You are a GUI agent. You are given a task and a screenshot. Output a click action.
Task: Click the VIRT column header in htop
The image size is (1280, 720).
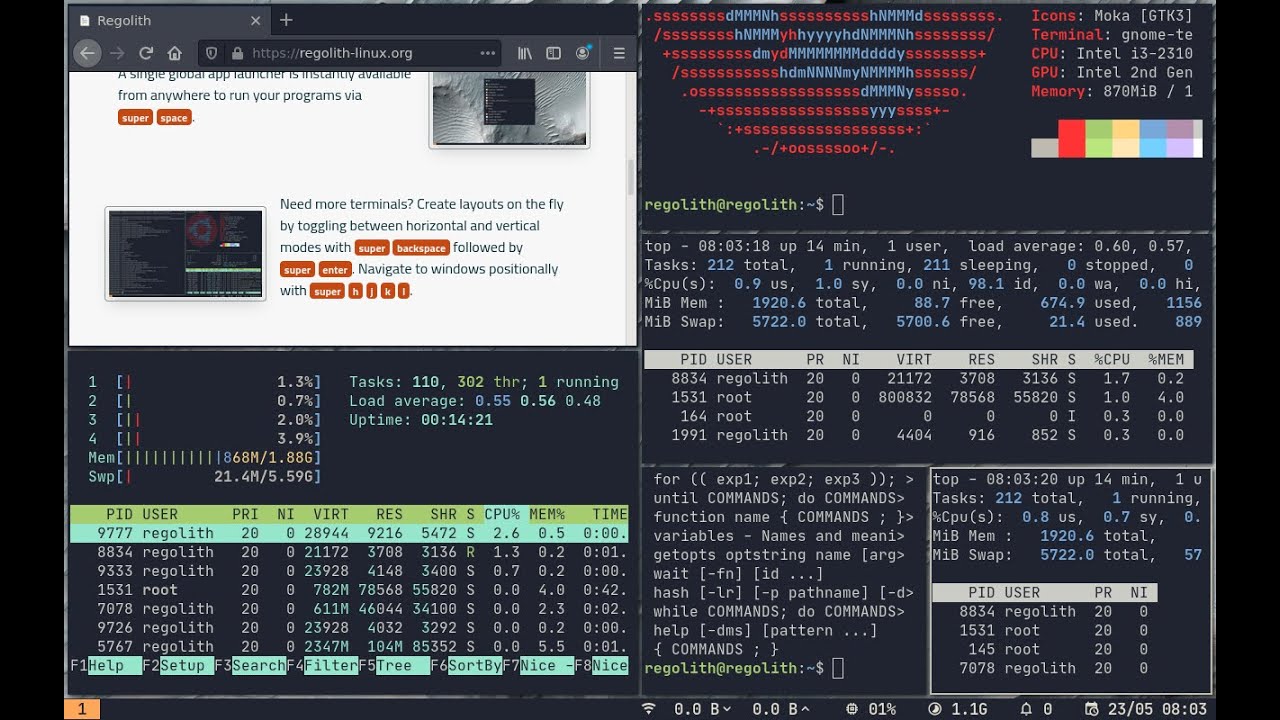point(331,514)
